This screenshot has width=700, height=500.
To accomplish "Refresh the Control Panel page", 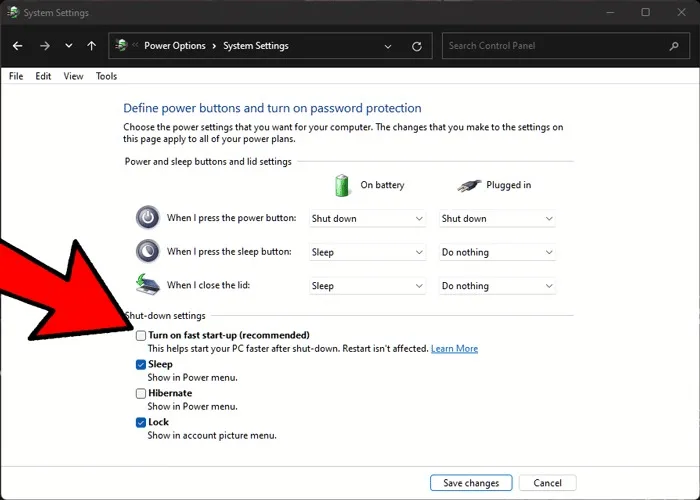I will click(417, 46).
